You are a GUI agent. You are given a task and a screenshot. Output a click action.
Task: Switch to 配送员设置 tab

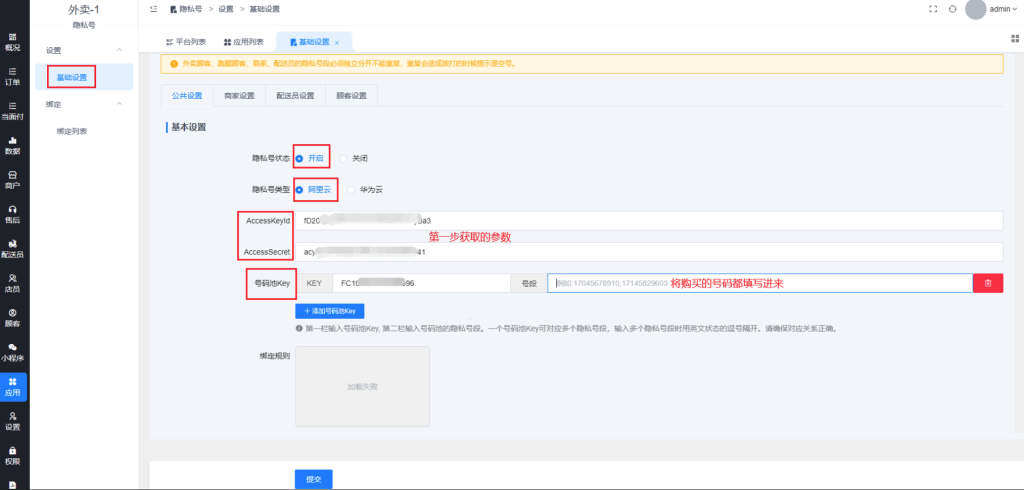[x=295, y=96]
